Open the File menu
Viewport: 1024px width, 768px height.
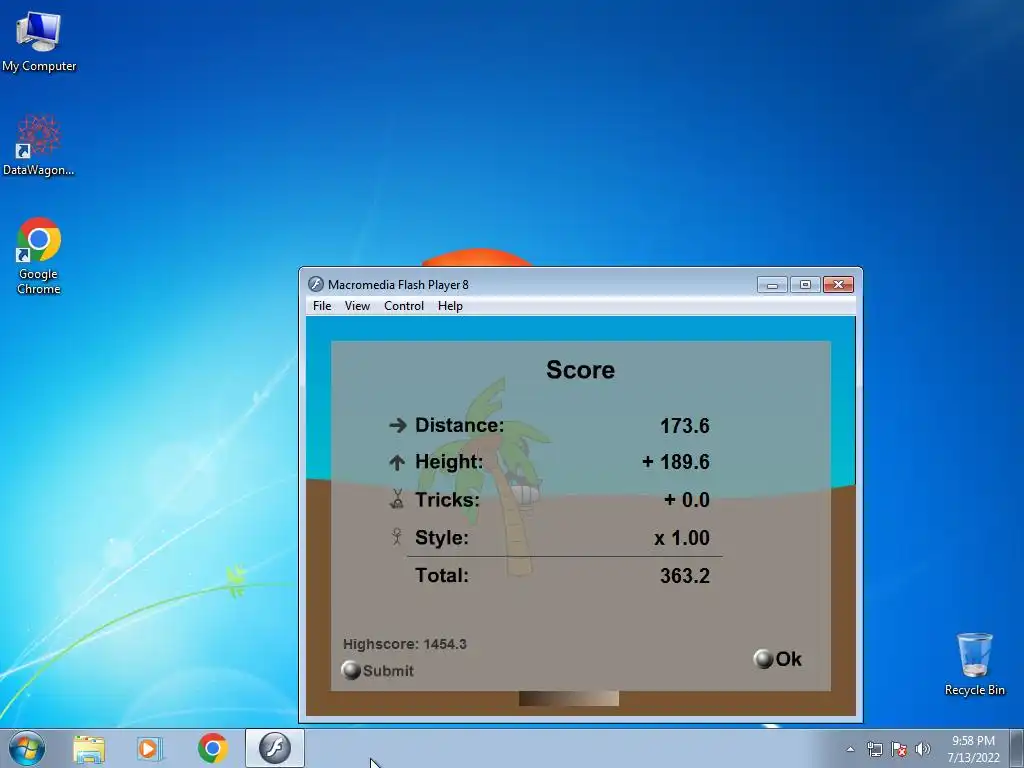pyautogui.click(x=322, y=306)
